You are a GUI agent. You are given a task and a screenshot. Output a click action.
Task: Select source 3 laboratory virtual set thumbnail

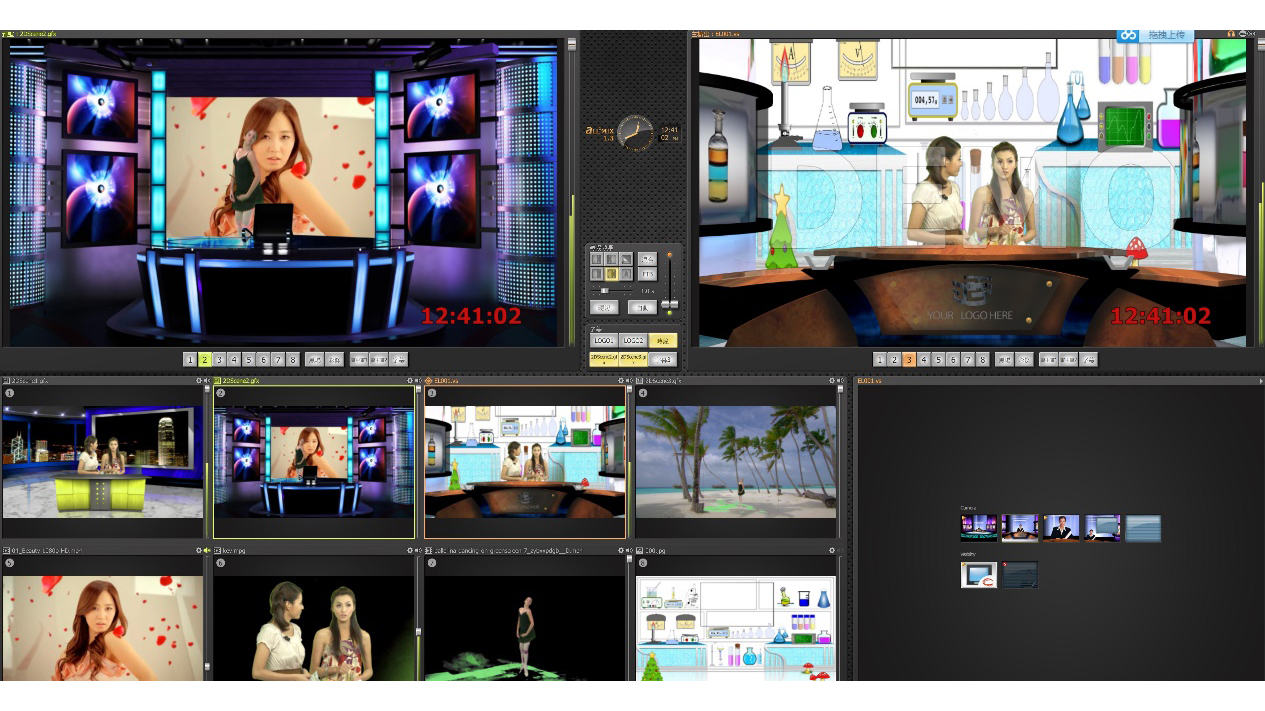coord(525,462)
